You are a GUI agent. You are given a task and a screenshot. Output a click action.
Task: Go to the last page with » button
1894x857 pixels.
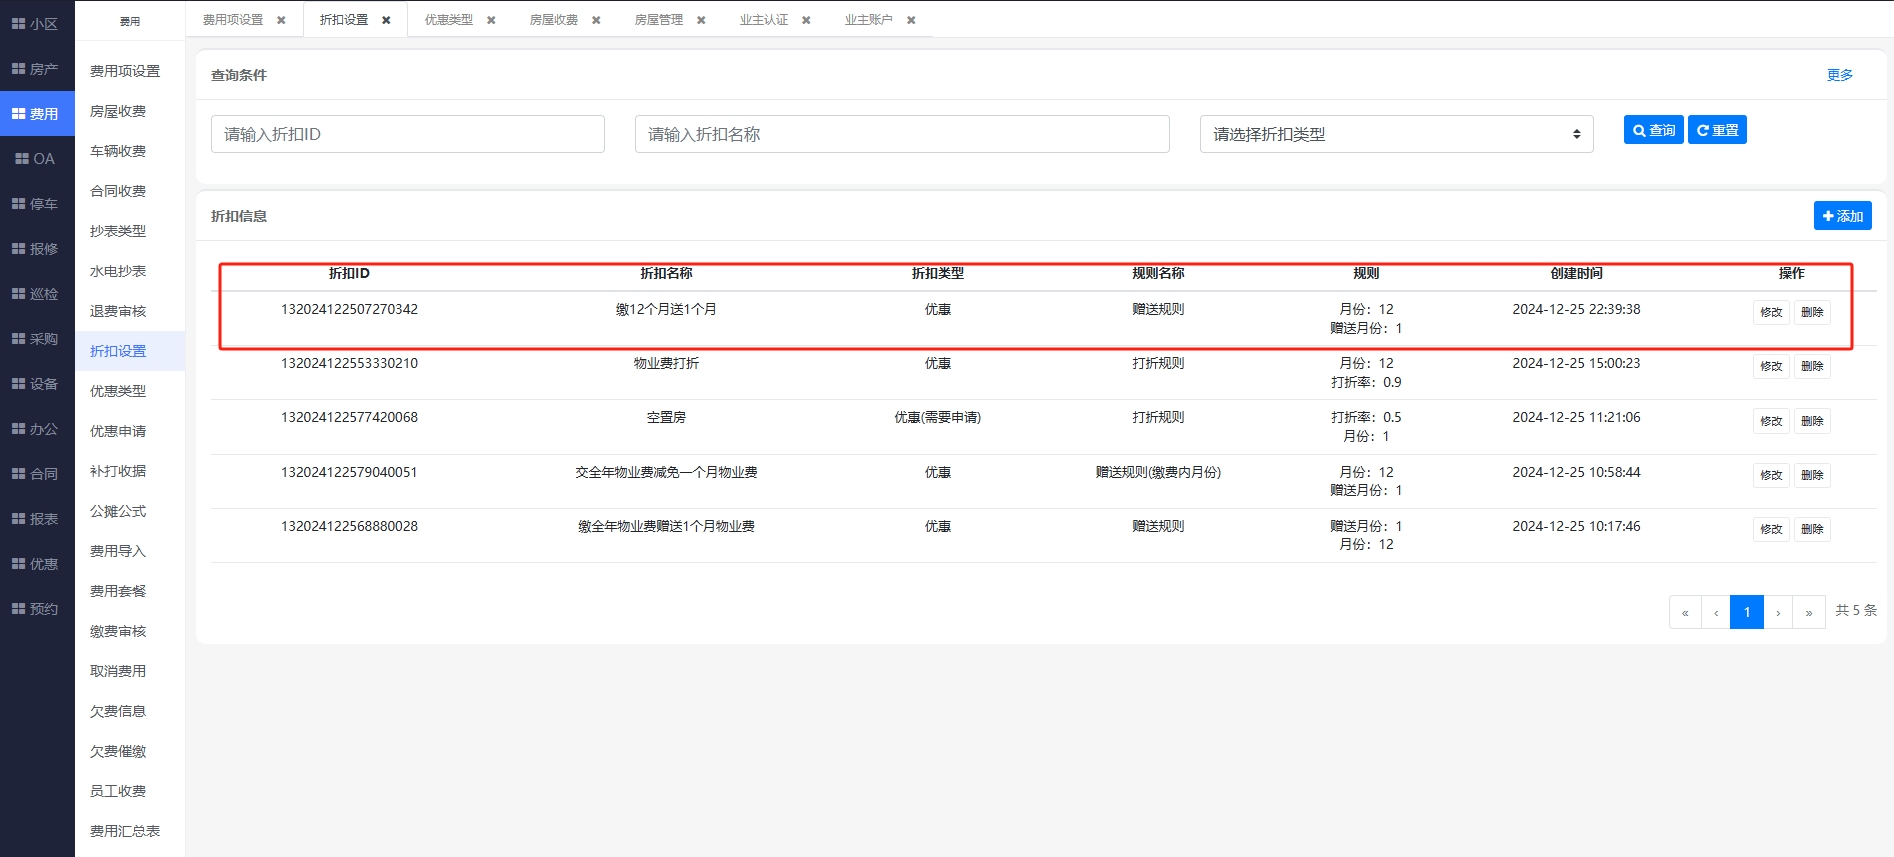(x=1808, y=612)
